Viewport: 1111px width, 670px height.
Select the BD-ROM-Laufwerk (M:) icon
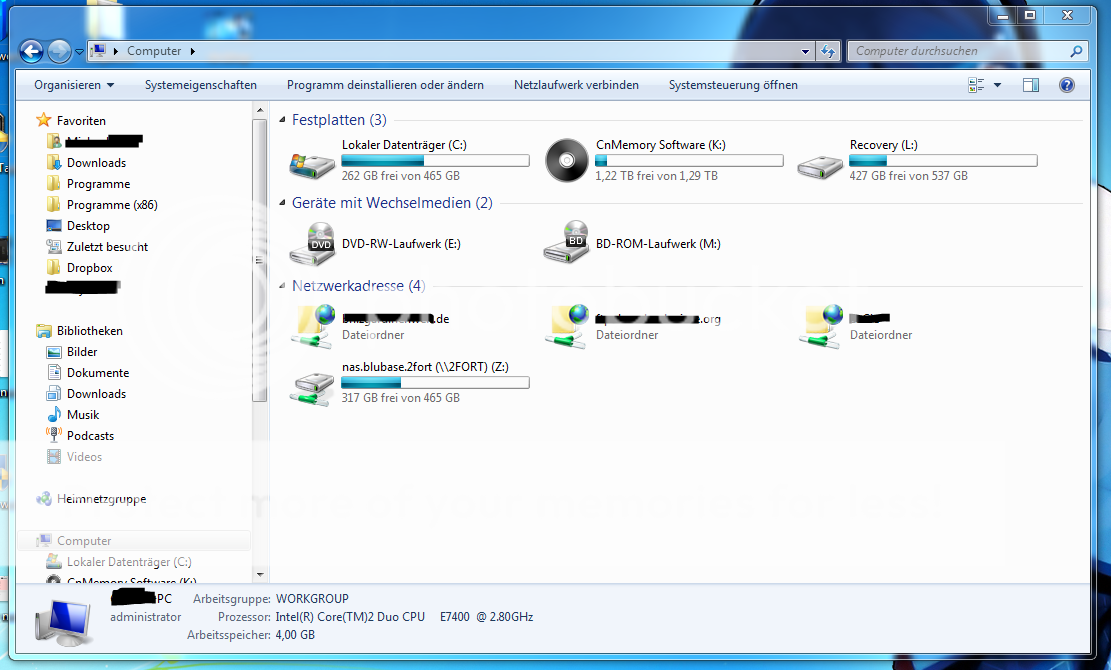(x=566, y=244)
